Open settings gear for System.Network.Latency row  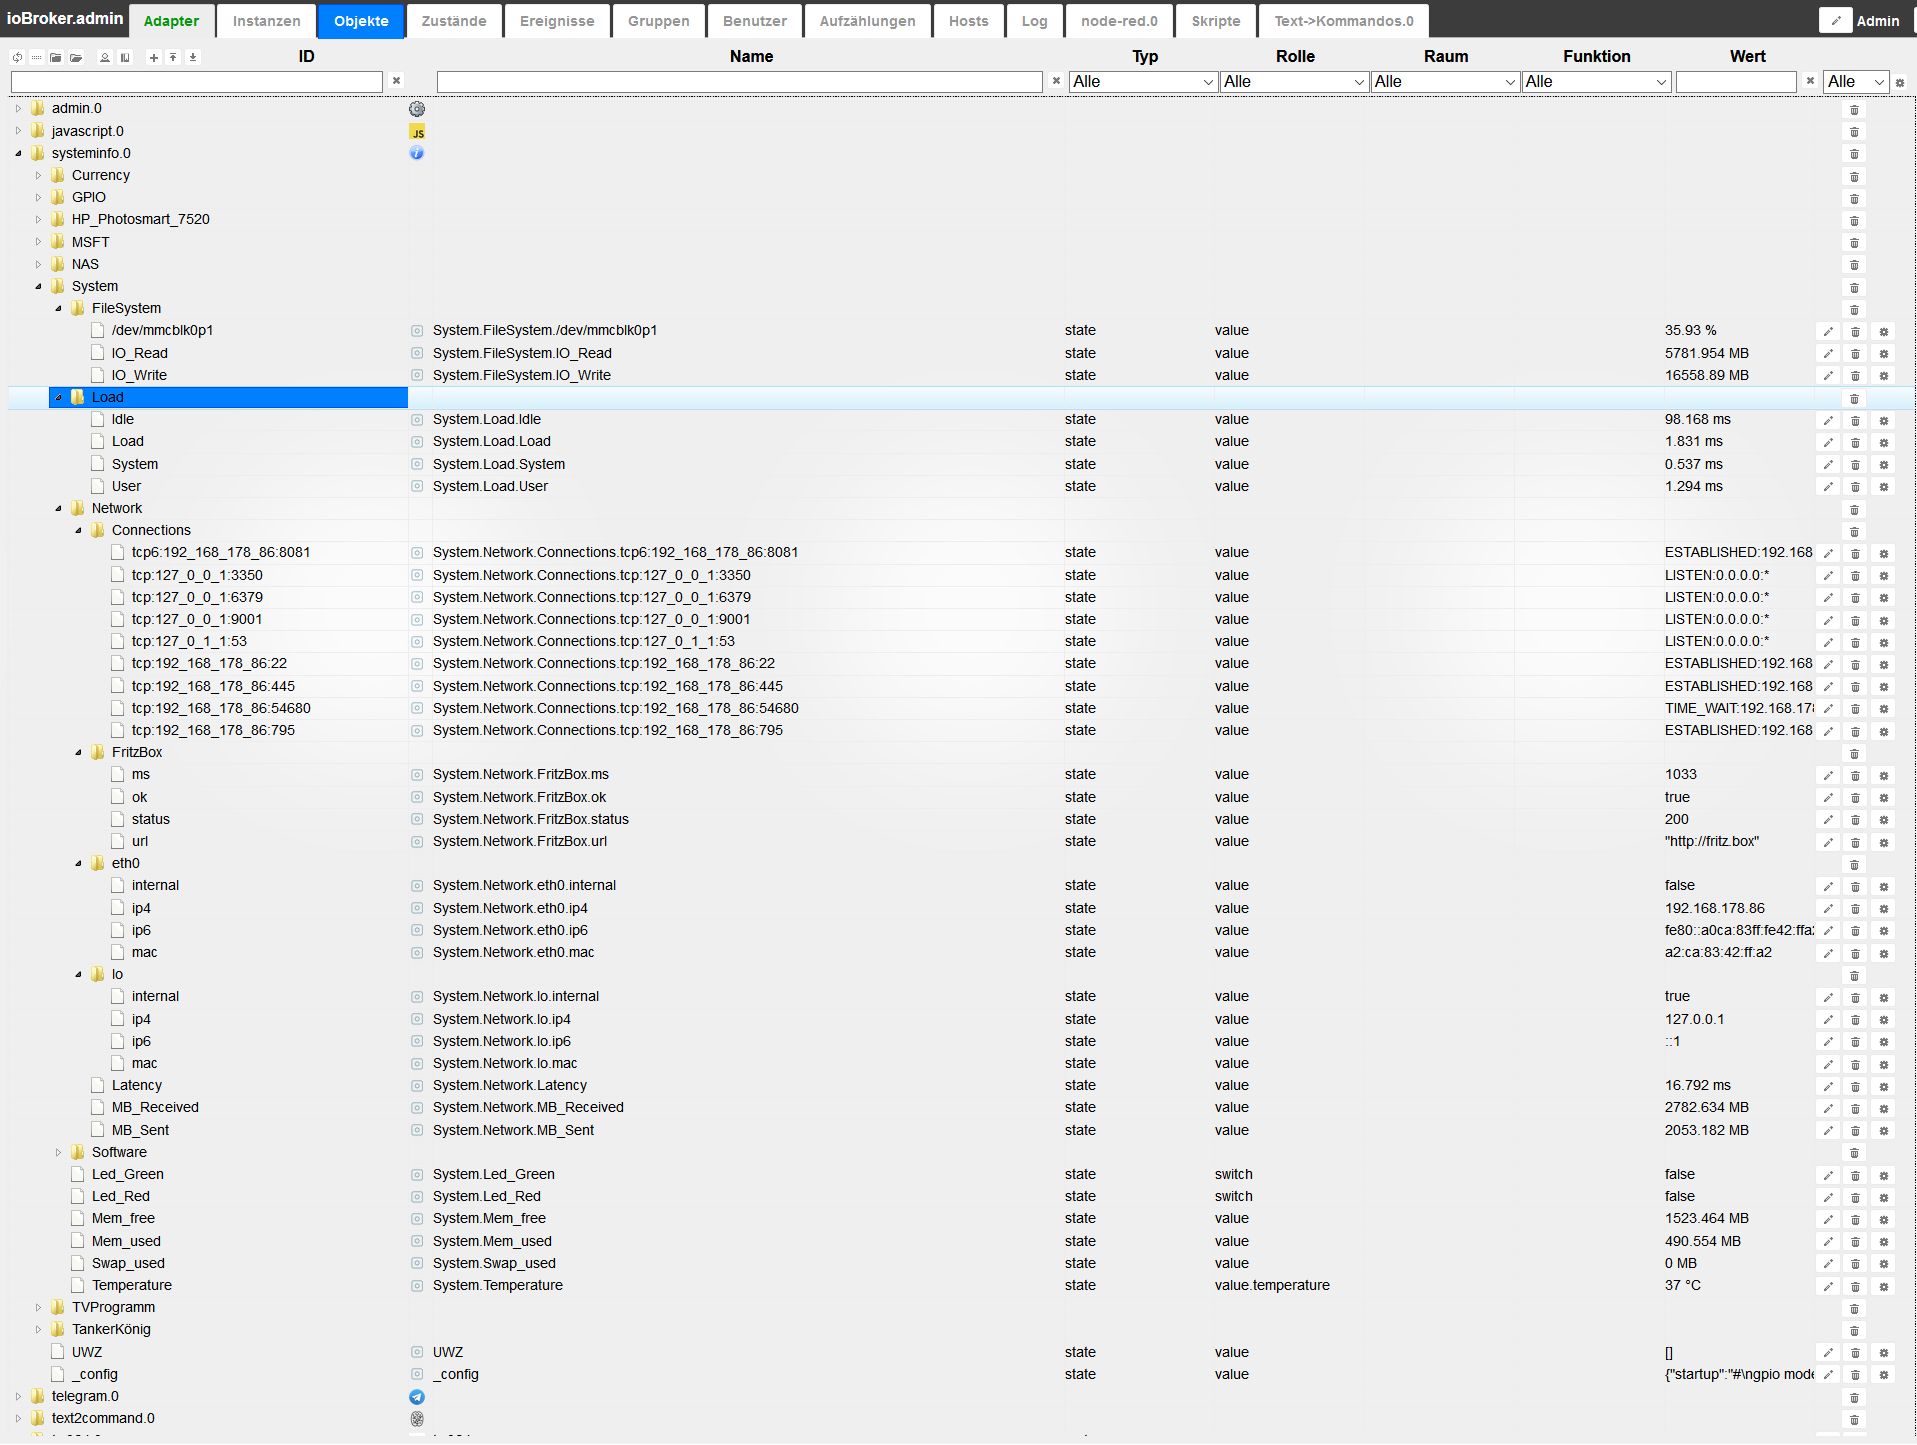(1884, 1086)
